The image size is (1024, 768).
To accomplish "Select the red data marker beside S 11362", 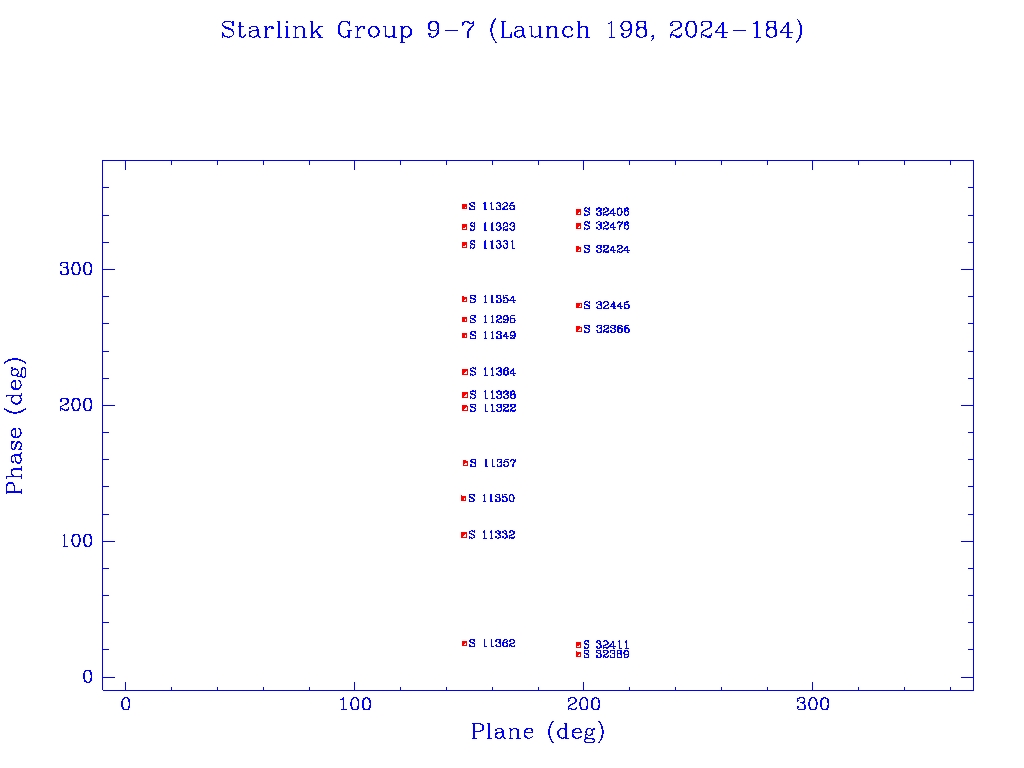I will click(464, 643).
